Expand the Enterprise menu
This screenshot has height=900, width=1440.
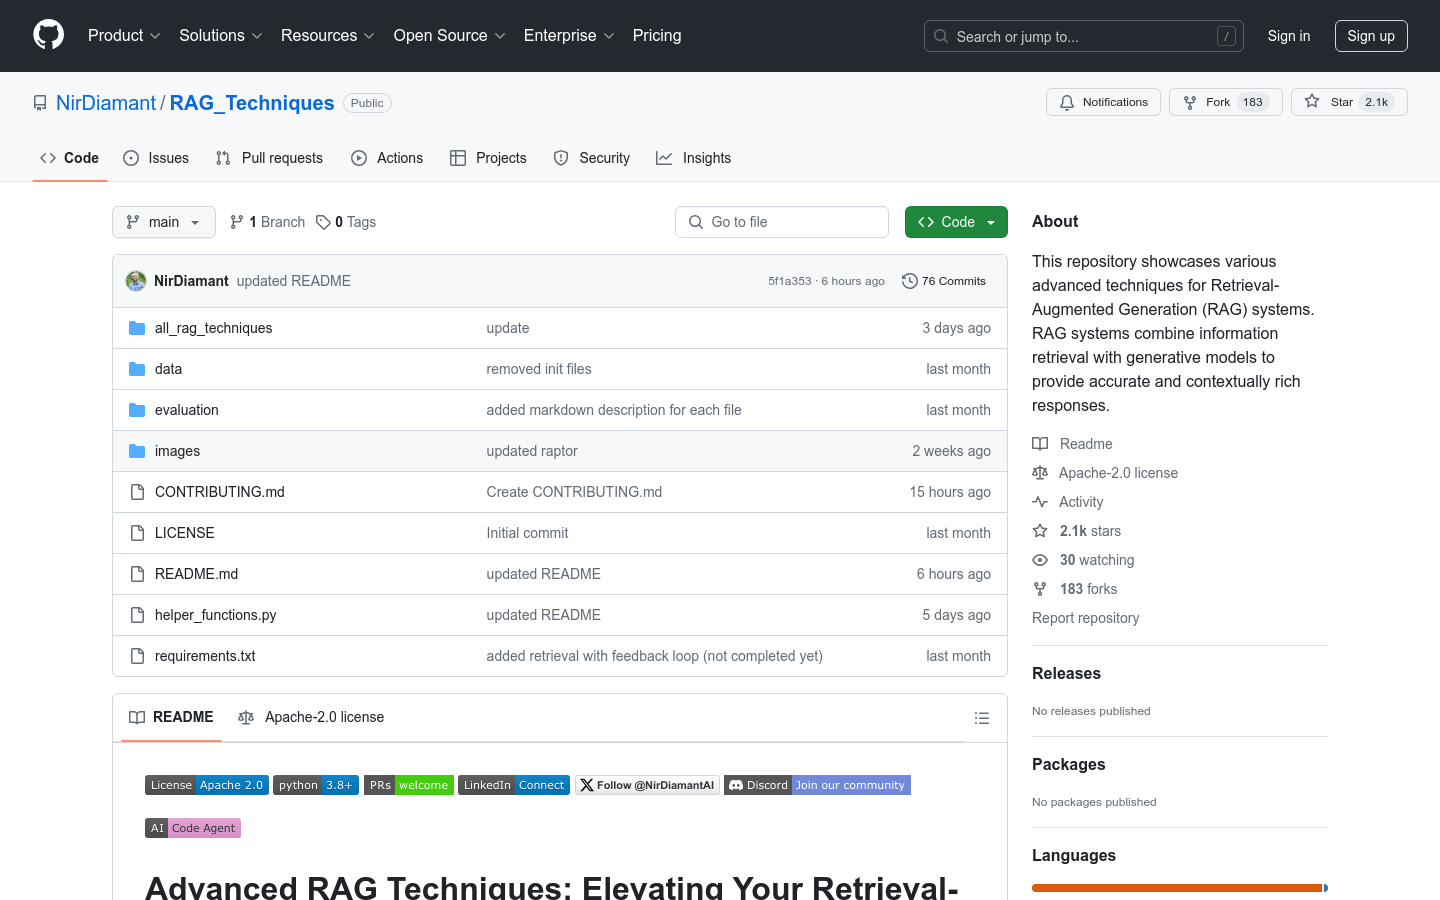pyautogui.click(x=569, y=36)
